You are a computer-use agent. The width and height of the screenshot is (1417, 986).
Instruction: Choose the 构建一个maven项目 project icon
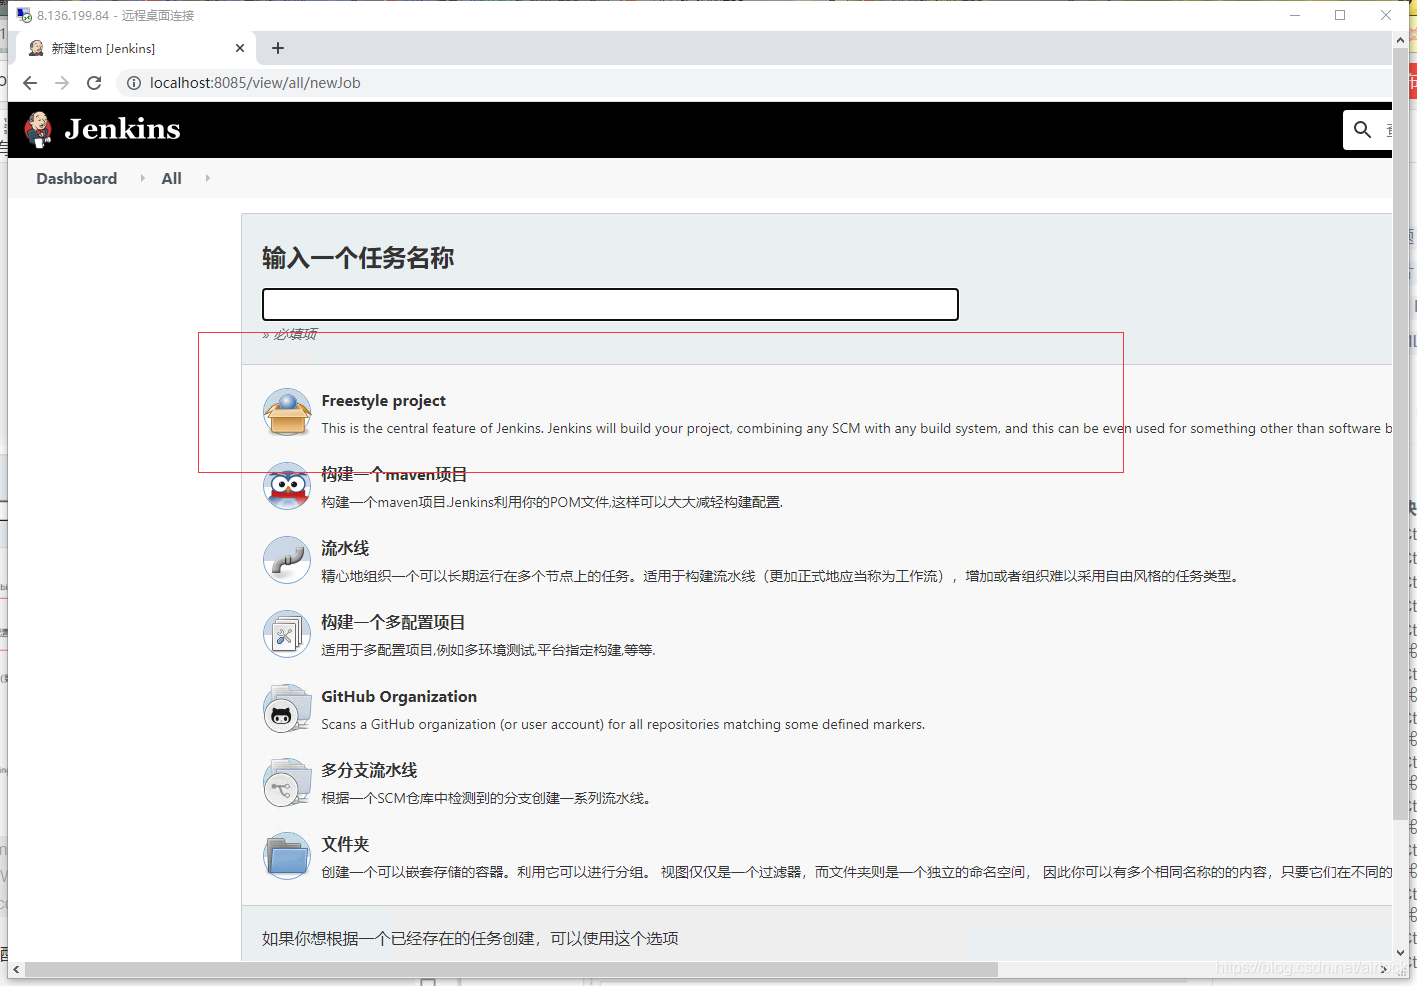tap(287, 486)
